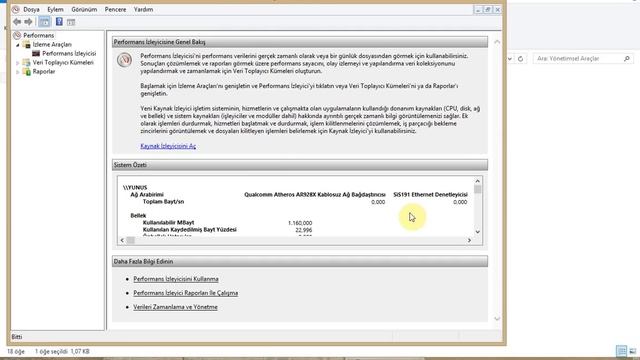Click the Veri Toplayıcı Kümeleri icon

[27, 62]
